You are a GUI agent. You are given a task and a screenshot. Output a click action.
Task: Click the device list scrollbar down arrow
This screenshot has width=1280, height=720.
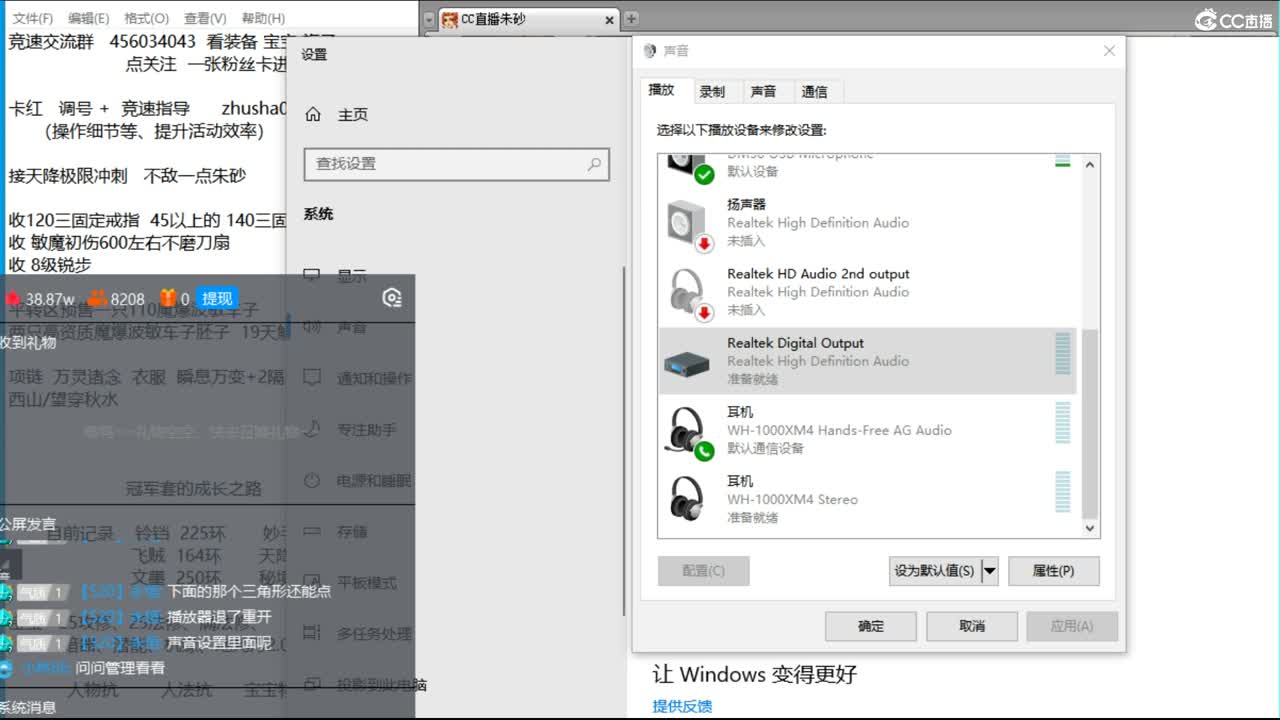pyautogui.click(x=1090, y=528)
